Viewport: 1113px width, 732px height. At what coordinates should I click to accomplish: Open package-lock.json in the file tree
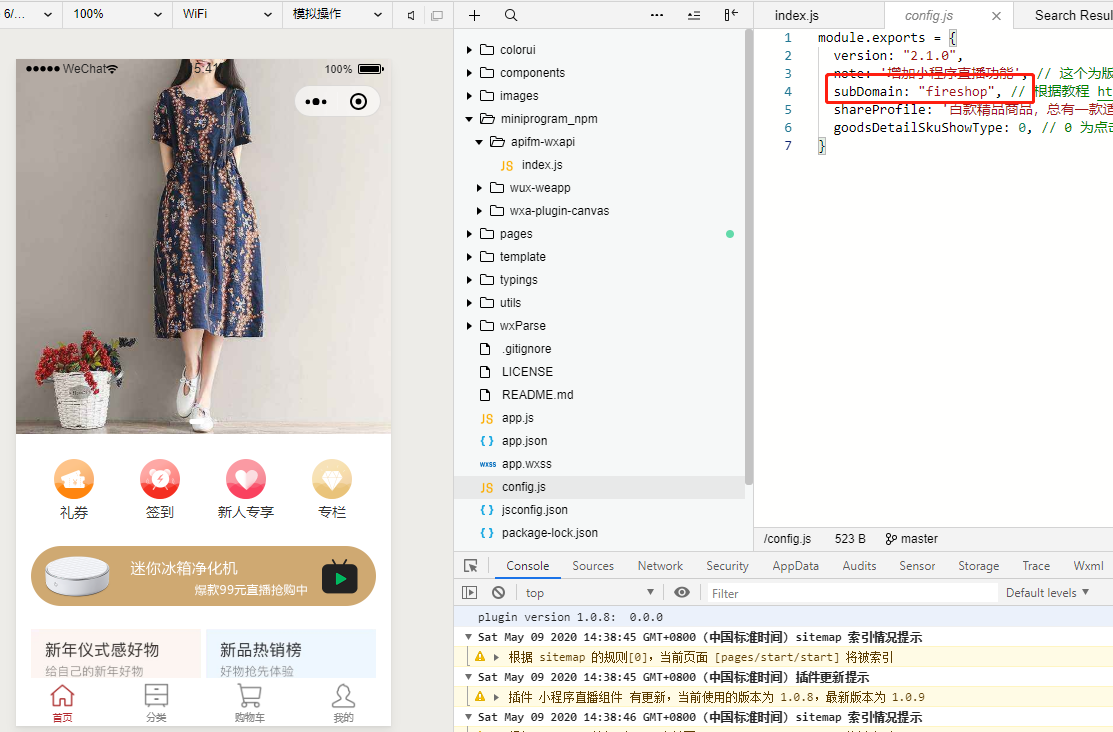pos(549,532)
